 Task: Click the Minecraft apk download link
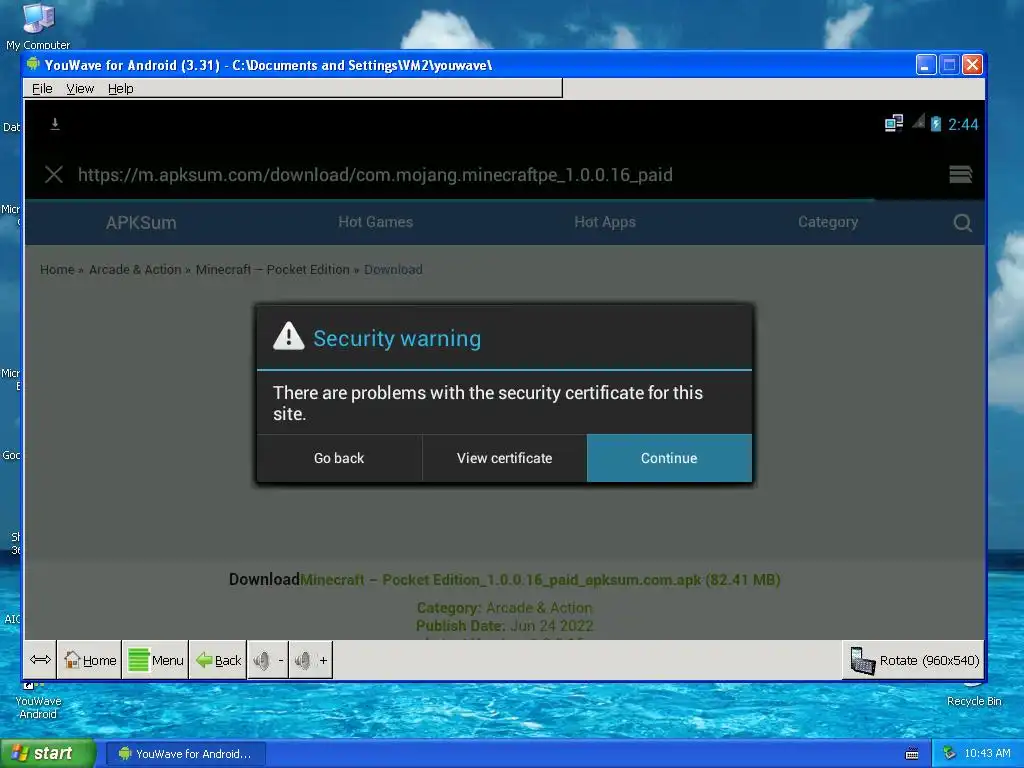pyautogui.click(x=540, y=579)
